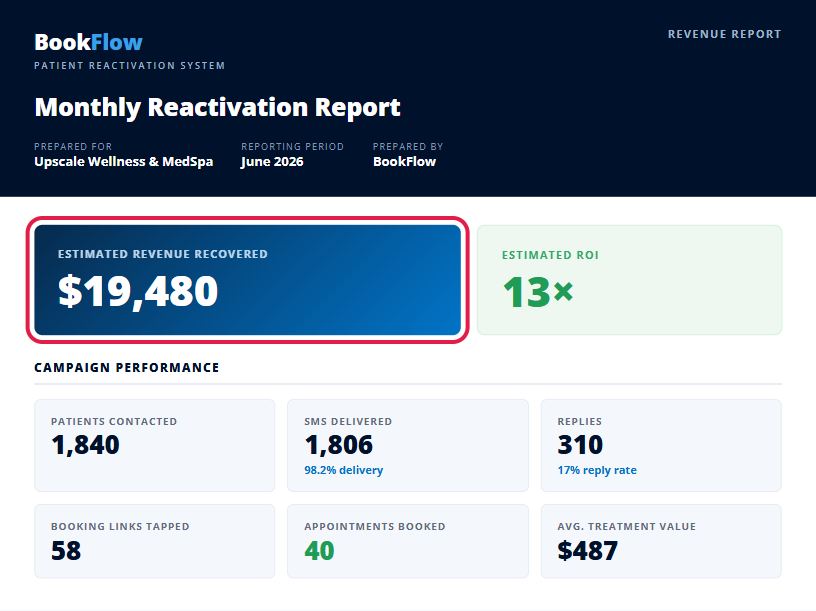816x611 pixels.
Task: Click the $487 average treatment value
Action: (588, 551)
